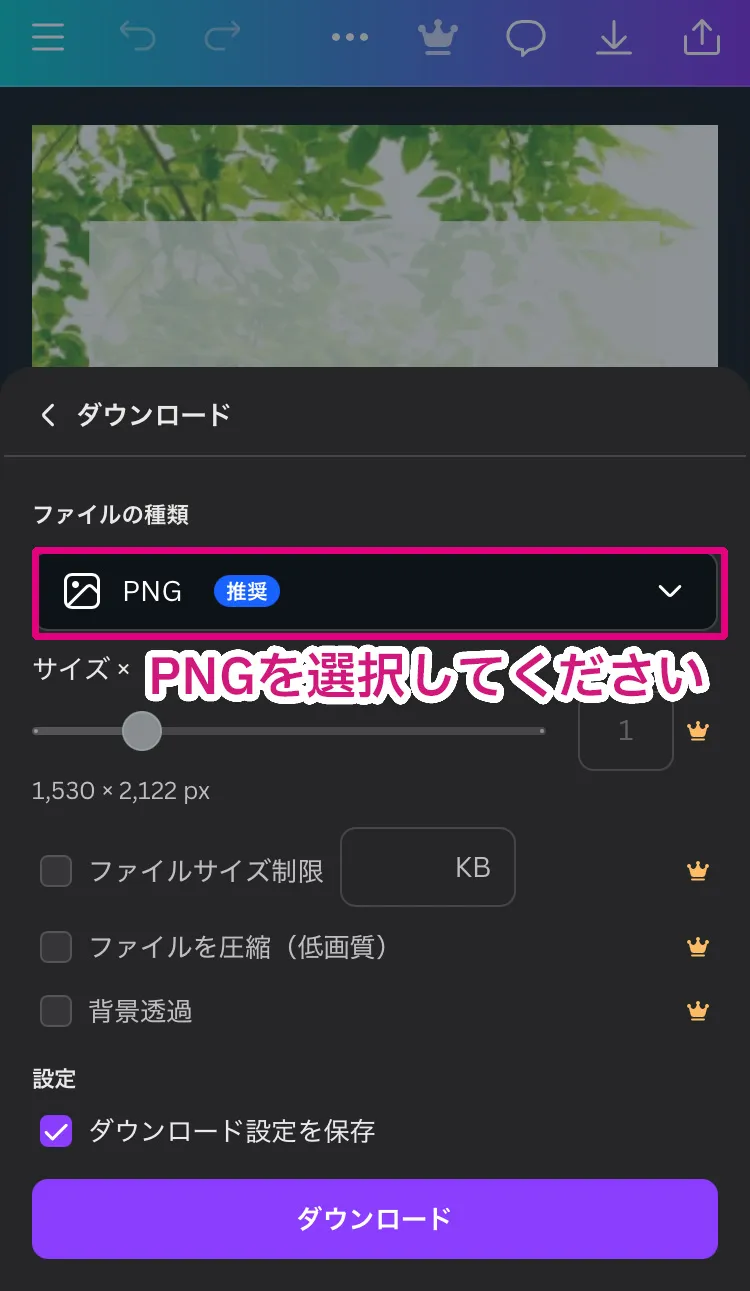This screenshot has width=750, height=1291.
Task: Tap the share upload icon
Action: click(702, 38)
